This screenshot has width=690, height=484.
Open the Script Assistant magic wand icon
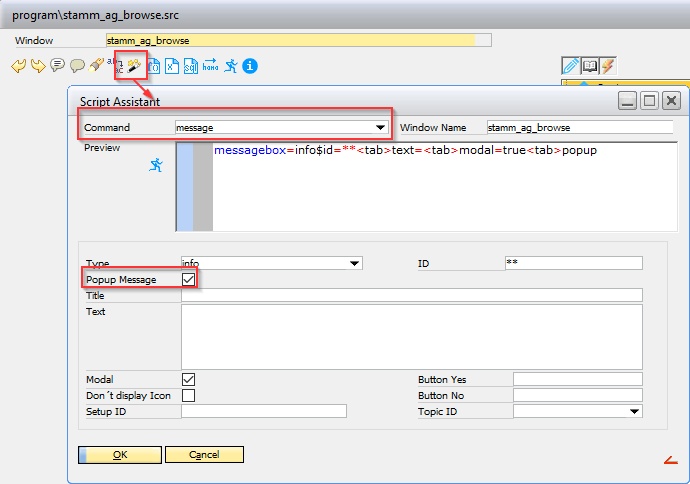click(x=133, y=66)
